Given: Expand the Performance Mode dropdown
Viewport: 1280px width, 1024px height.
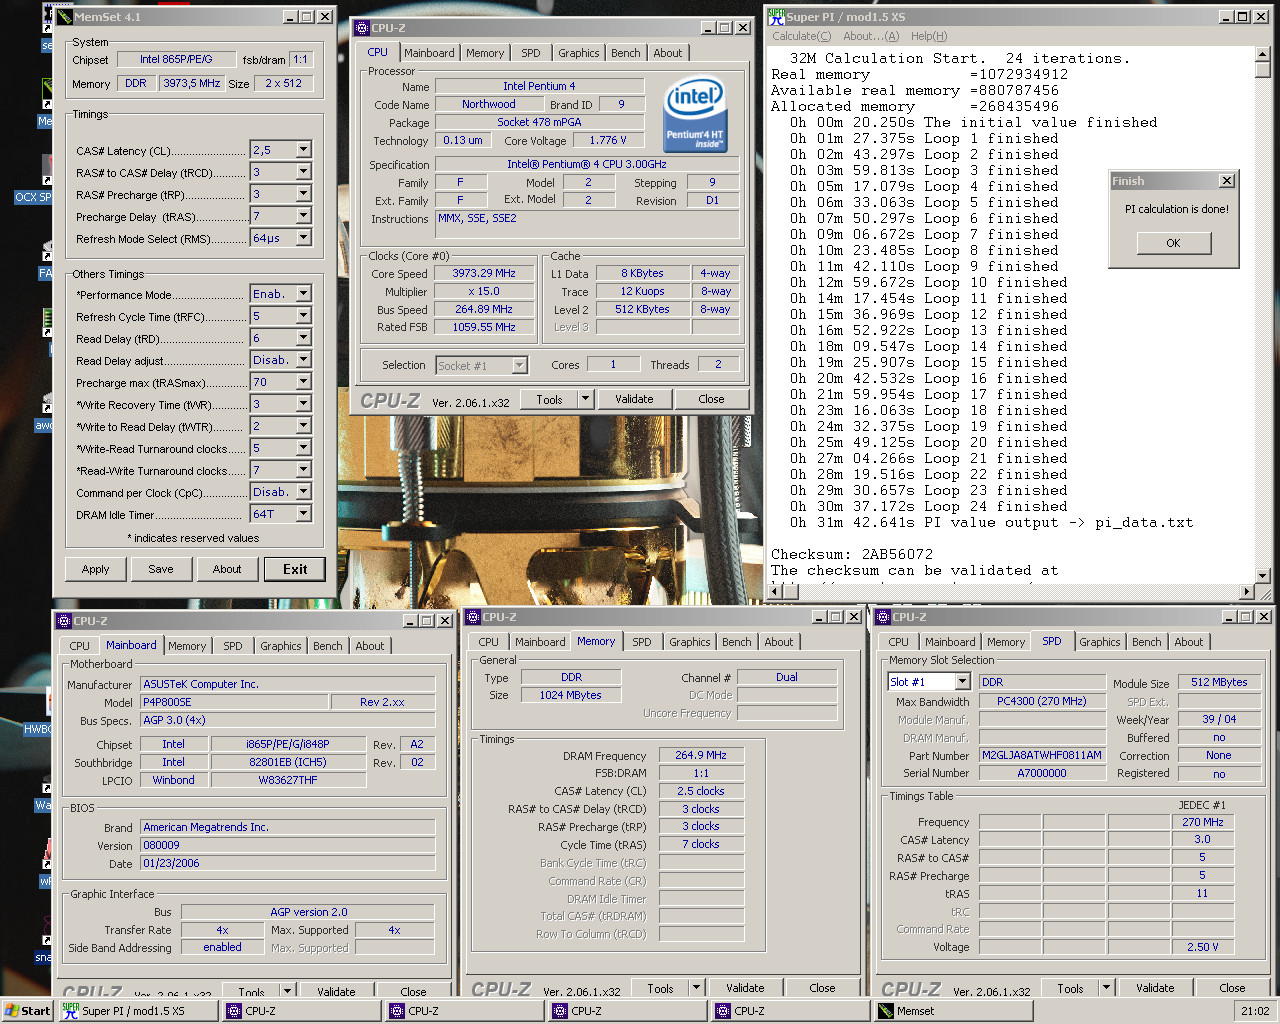Looking at the screenshot, I should click(x=303, y=294).
